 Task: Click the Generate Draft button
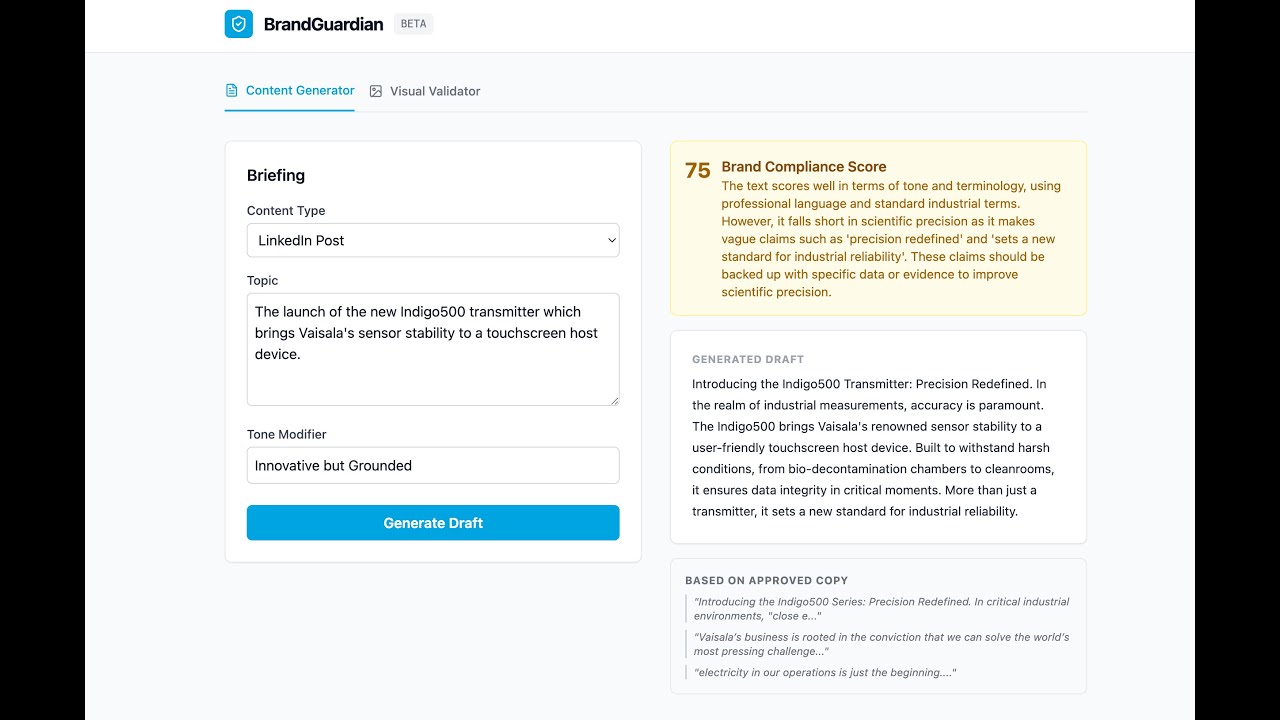[x=433, y=523]
